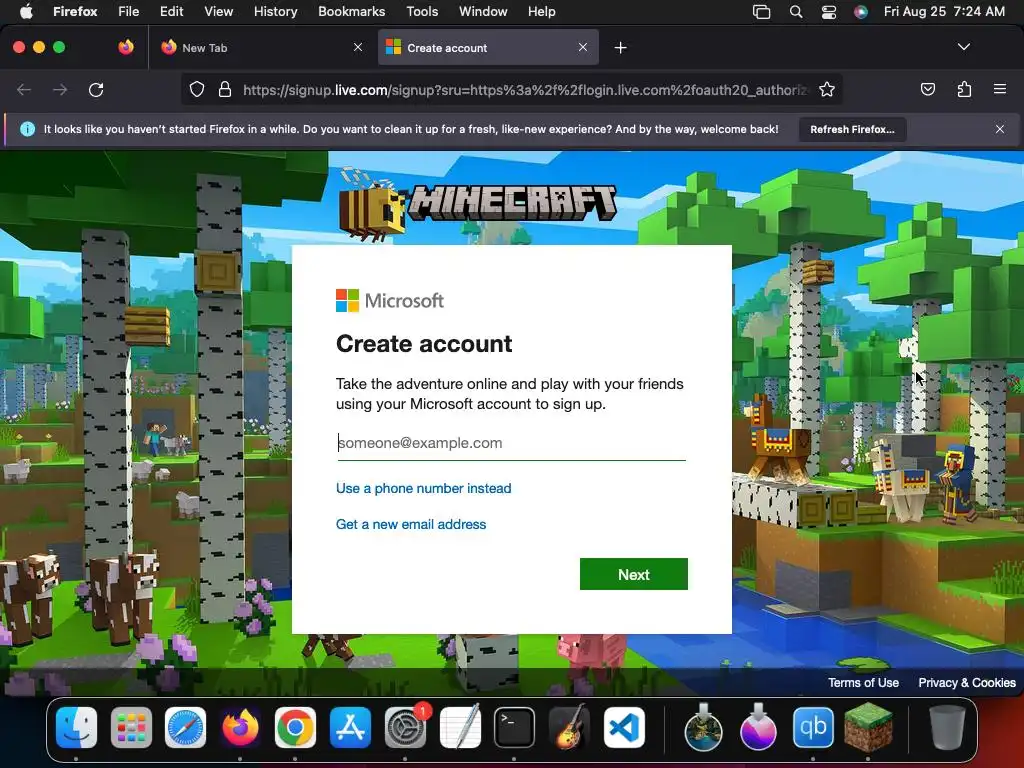Open the History menu
This screenshot has height=768, width=1024.
pos(275,12)
